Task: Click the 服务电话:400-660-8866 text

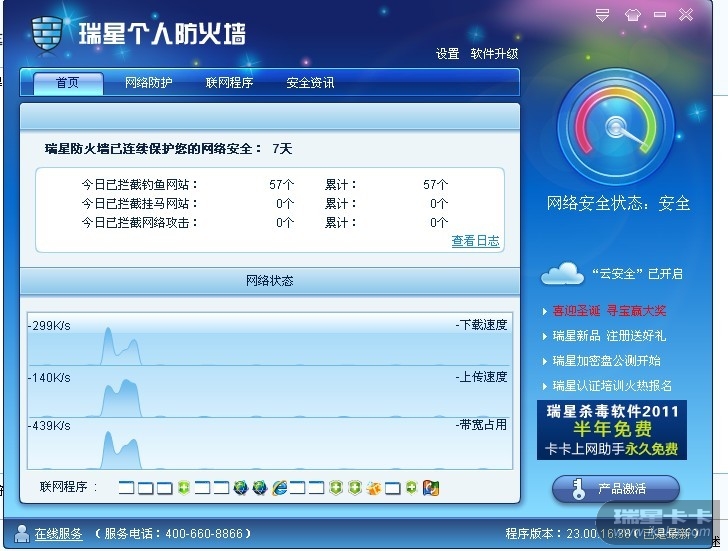Action: (x=173, y=534)
